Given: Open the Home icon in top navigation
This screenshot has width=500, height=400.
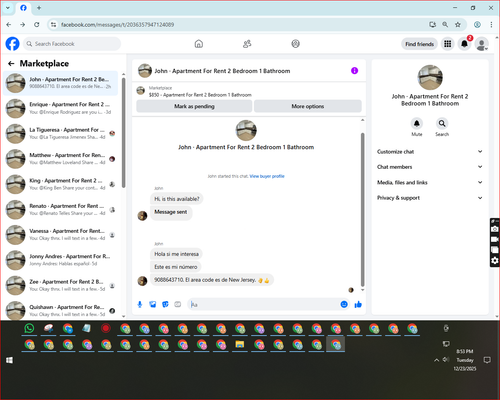Looking at the screenshot, I should point(199,44).
